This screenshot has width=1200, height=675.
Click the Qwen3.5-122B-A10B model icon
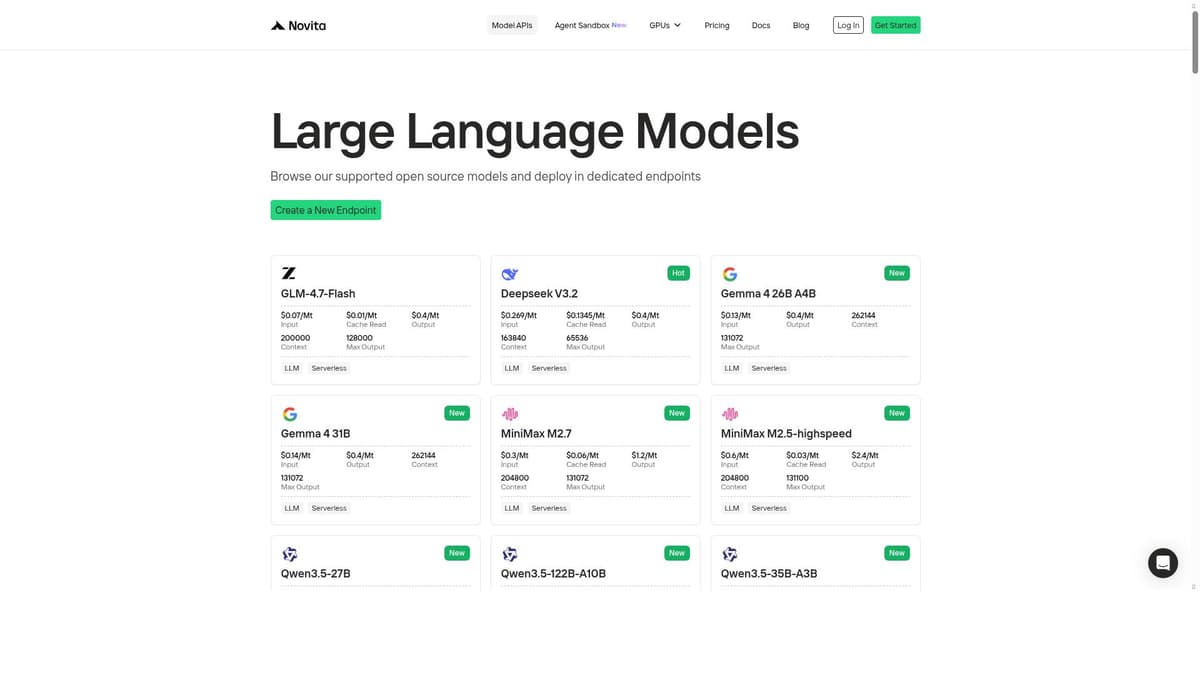point(509,553)
